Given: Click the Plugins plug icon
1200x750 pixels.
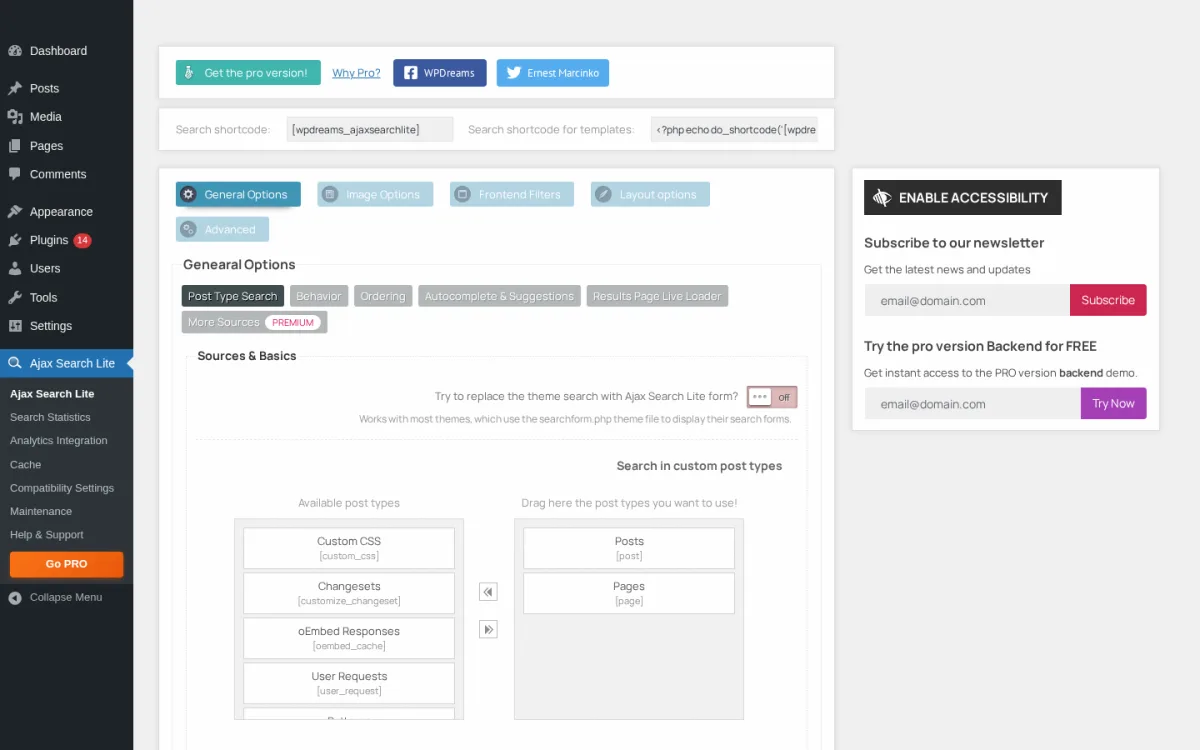Looking at the screenshot, I should coord(15,240).
